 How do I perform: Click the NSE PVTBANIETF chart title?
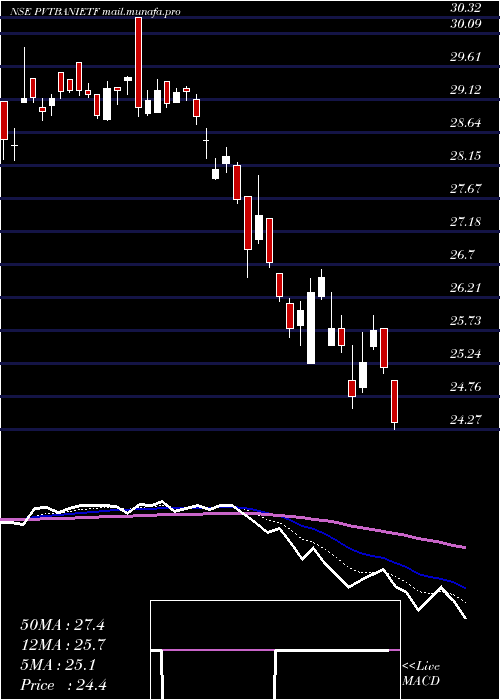pos(95,12)
